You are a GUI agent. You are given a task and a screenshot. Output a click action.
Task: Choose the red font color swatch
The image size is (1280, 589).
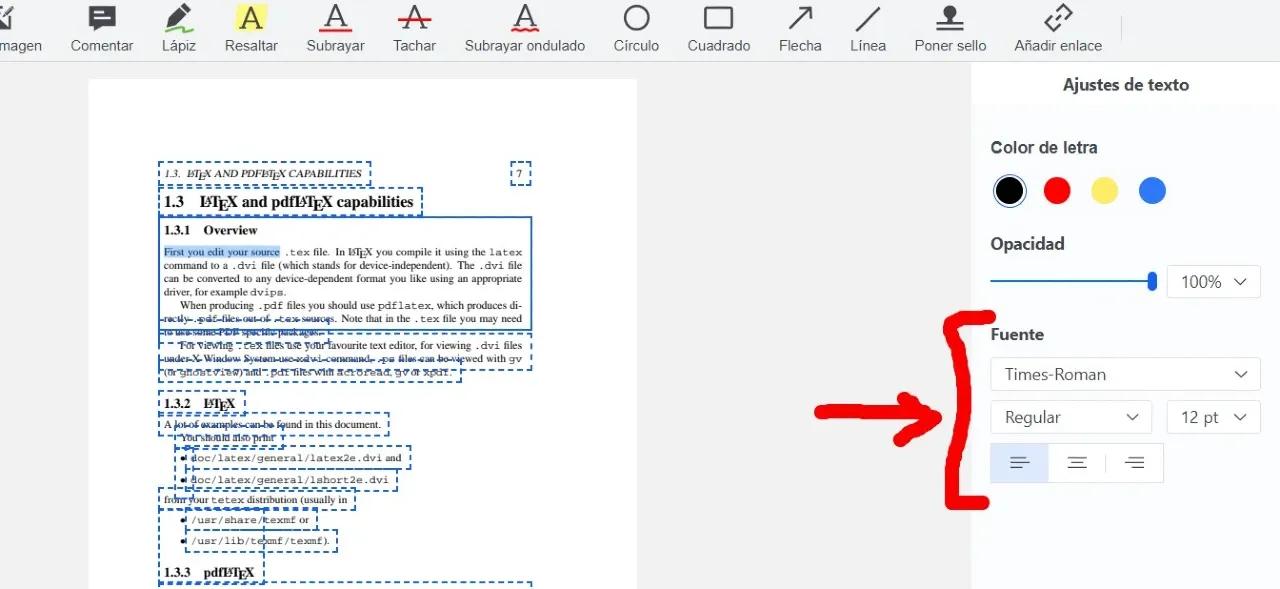pos(1057,191)
